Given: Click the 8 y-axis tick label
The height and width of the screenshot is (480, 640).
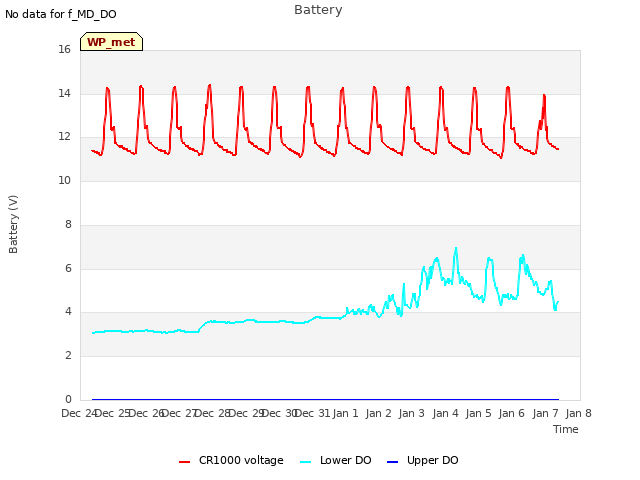Looking at the screenshot, I should pos(68,224).
